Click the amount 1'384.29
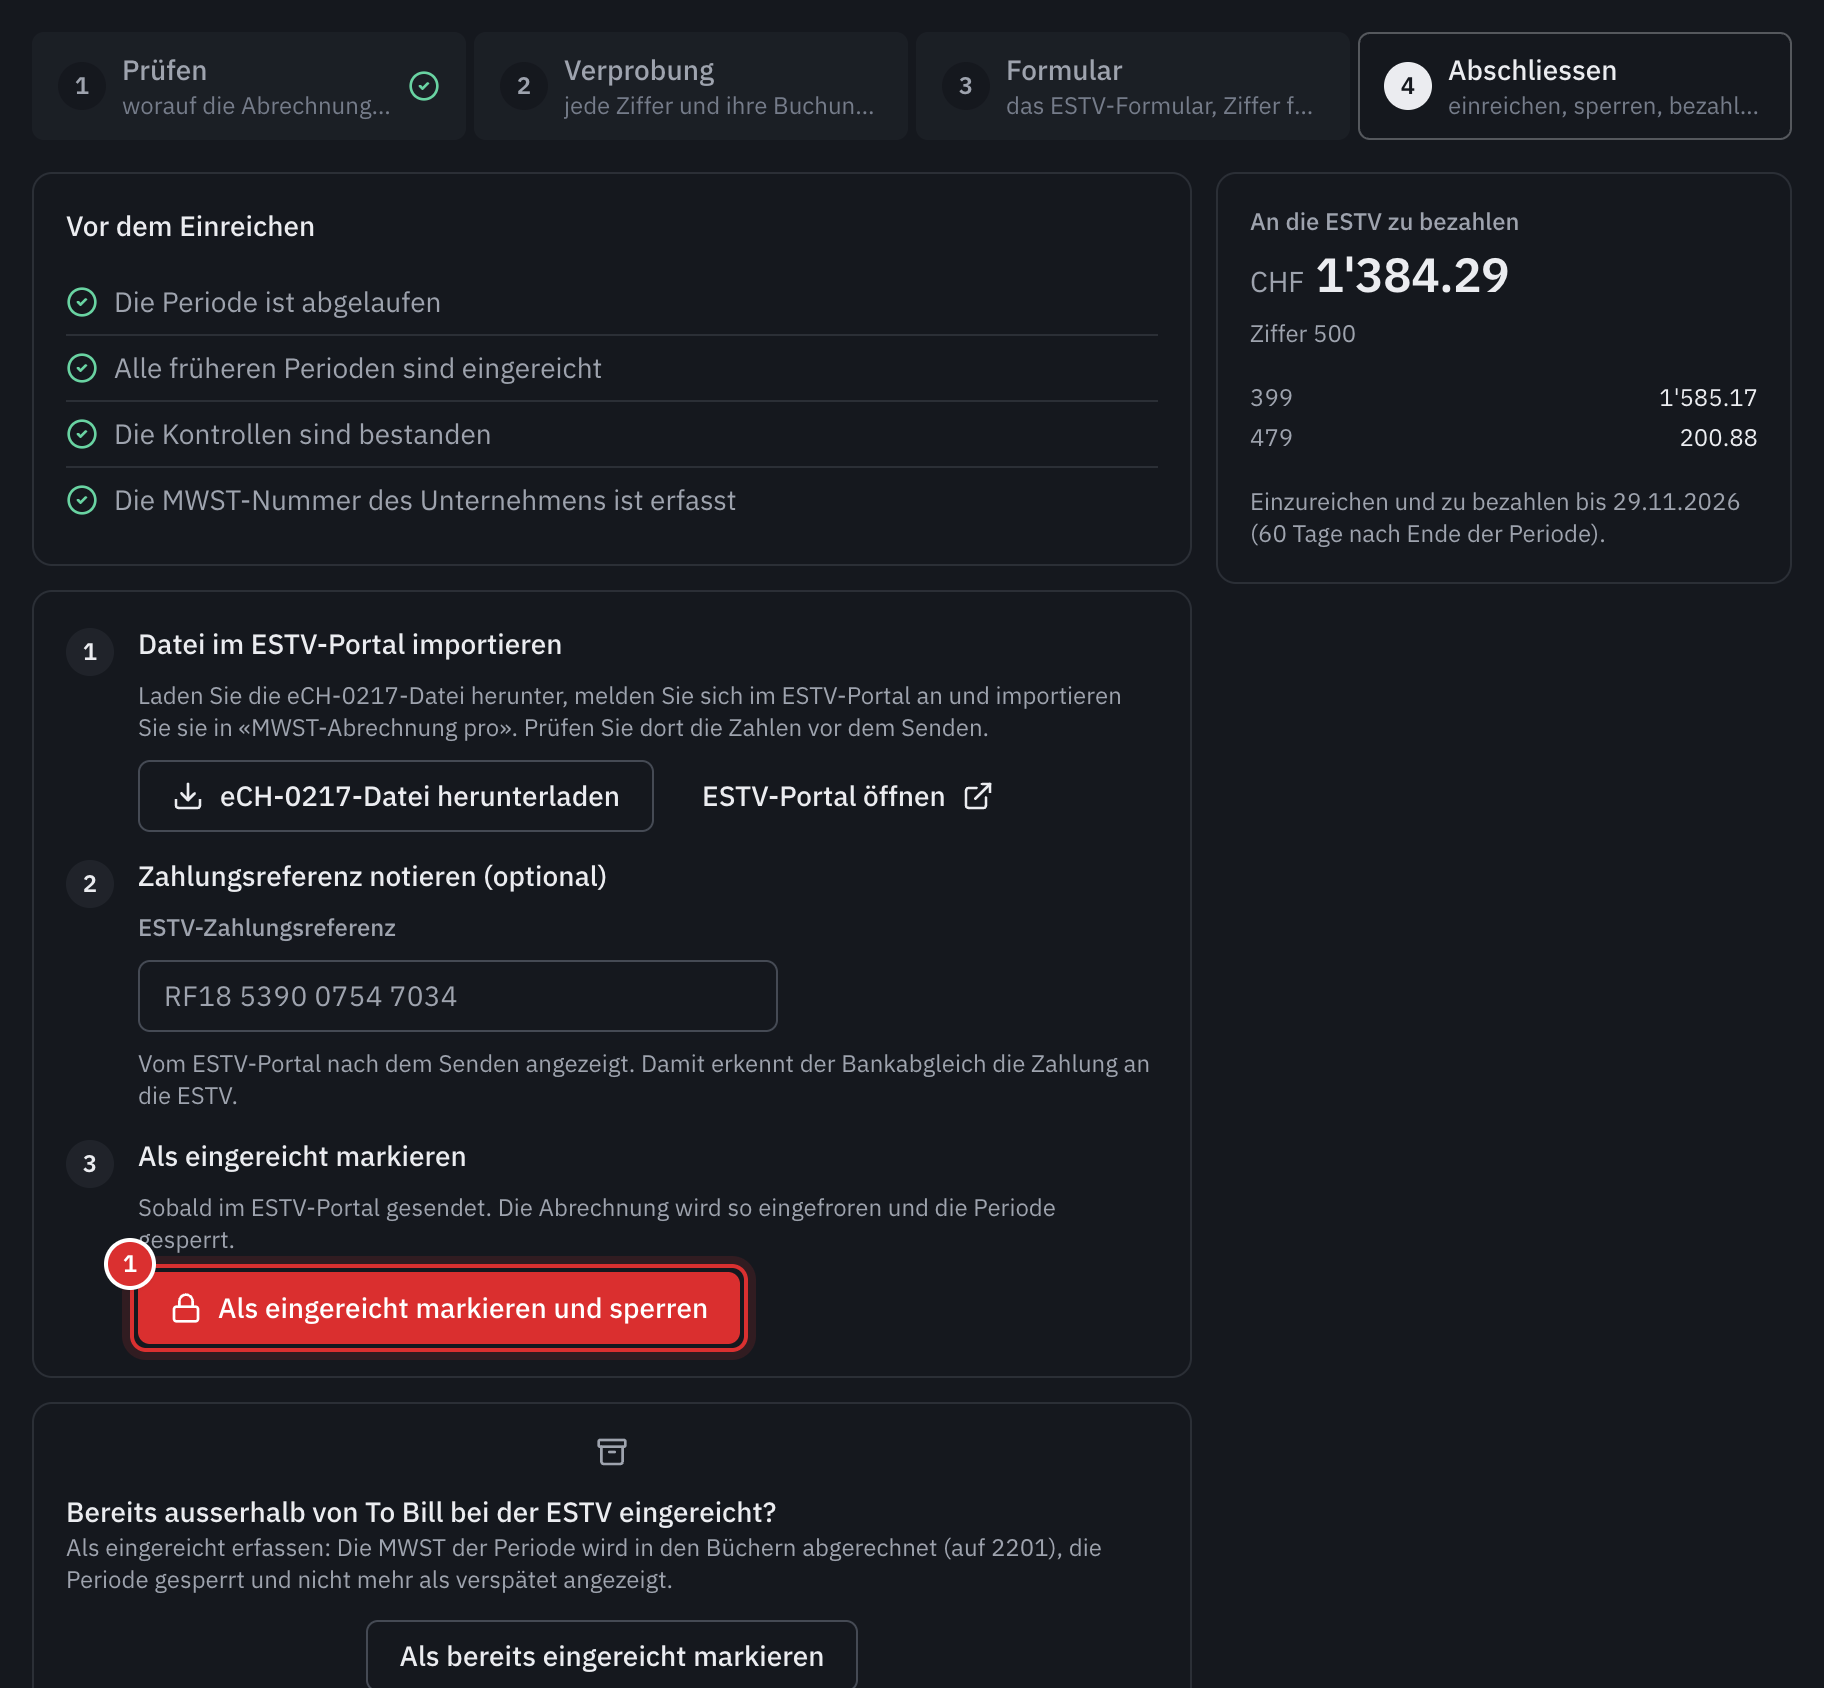This screenshot has height=1688, width=1824. (x=1412, y=275)
